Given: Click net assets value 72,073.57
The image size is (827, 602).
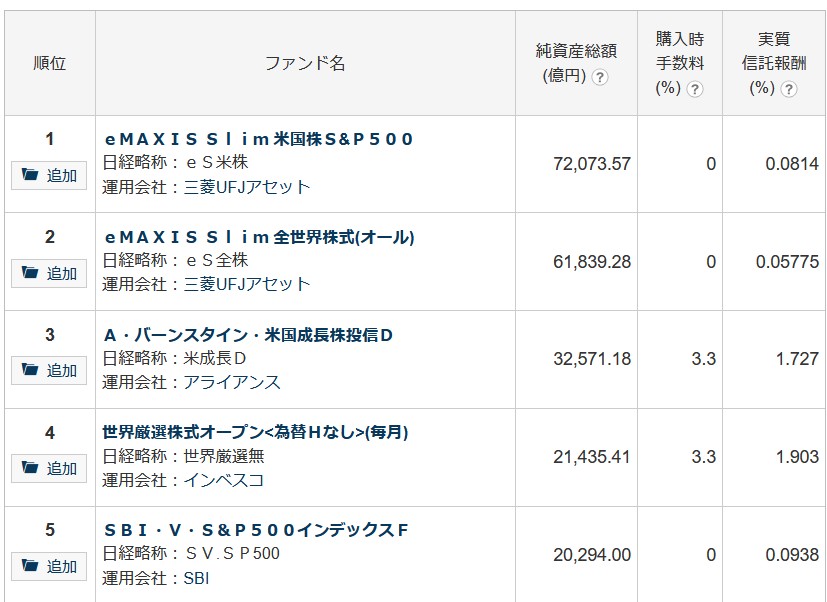Looking at the screenshot, I should point(592,164).
